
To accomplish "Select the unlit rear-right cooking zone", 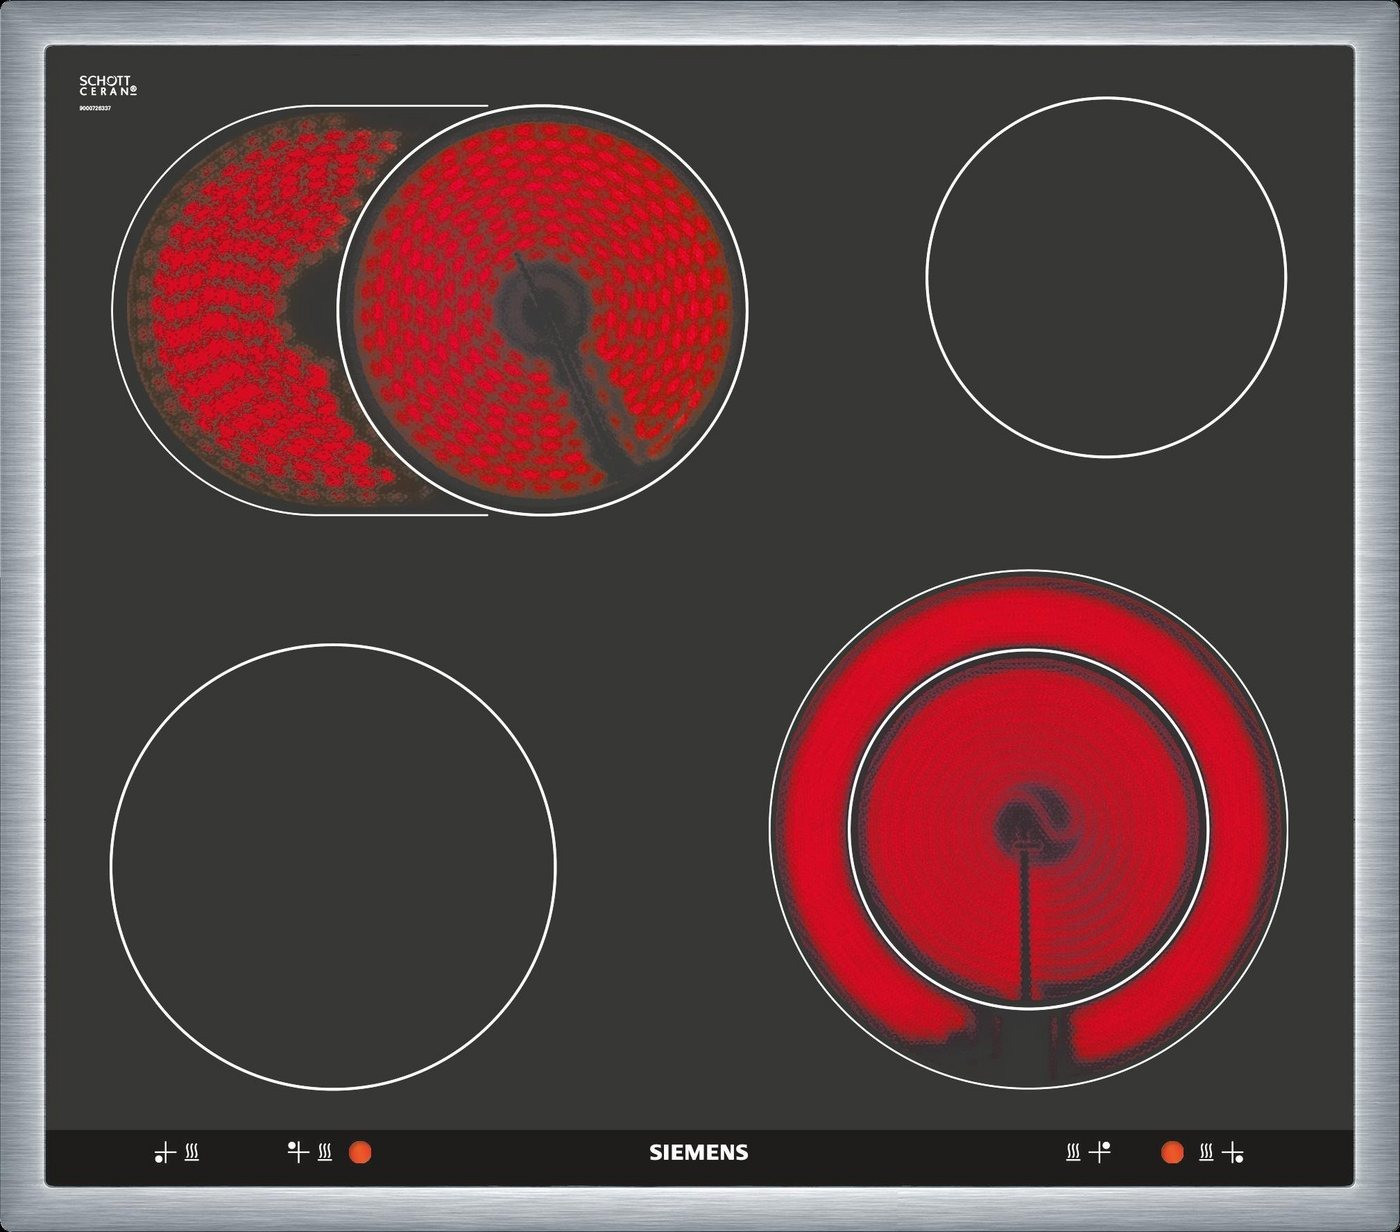I will (1106, 277).
